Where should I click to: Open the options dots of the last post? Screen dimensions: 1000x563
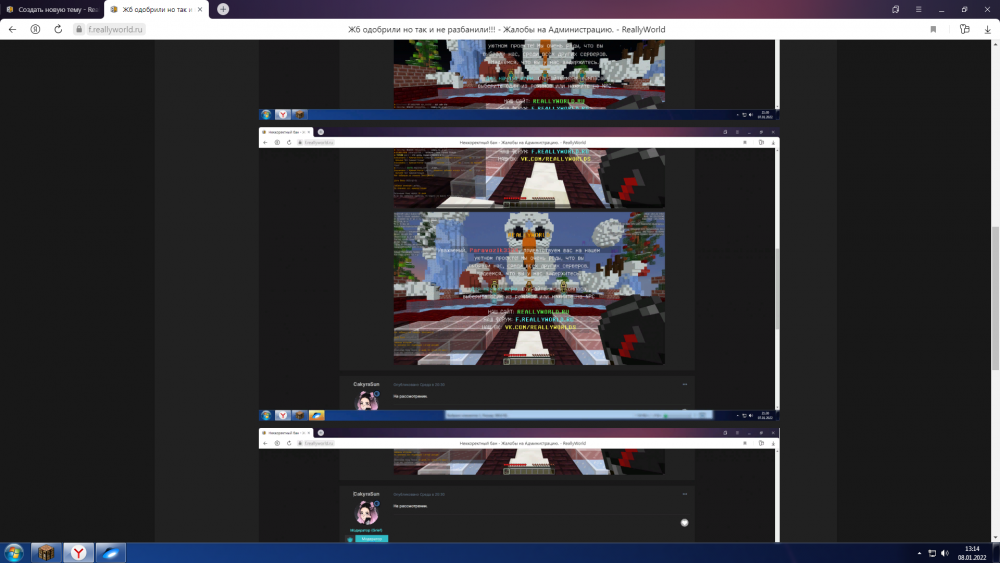[684, 494]
